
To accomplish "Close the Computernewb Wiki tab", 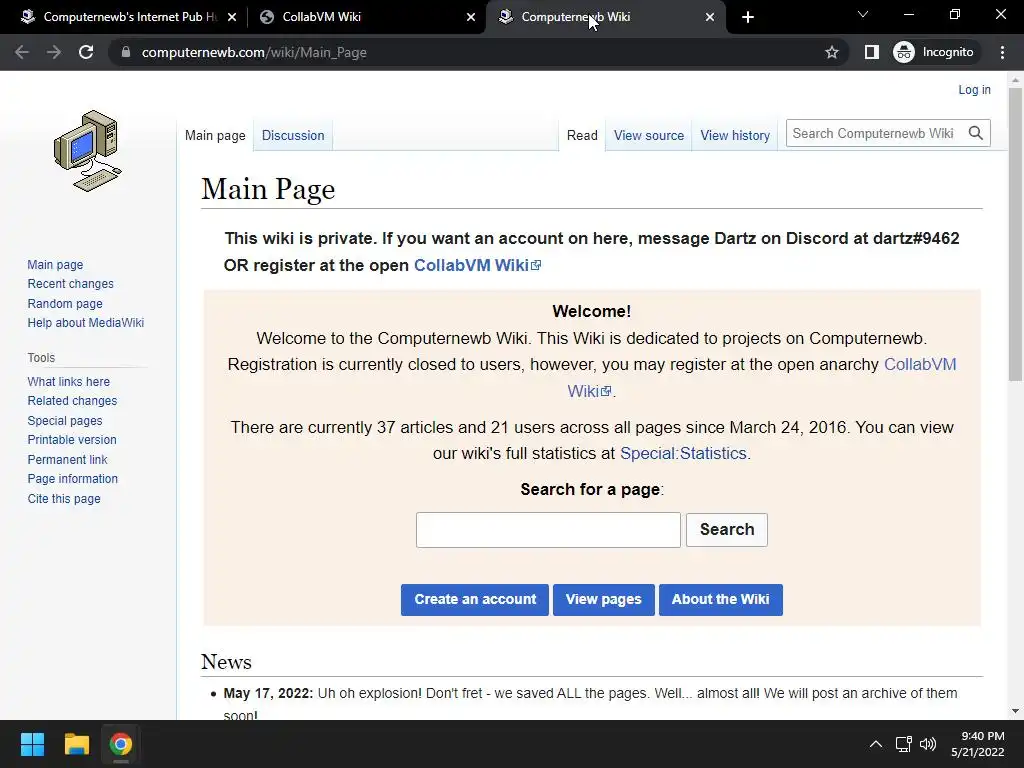I will tap(710, 17).
